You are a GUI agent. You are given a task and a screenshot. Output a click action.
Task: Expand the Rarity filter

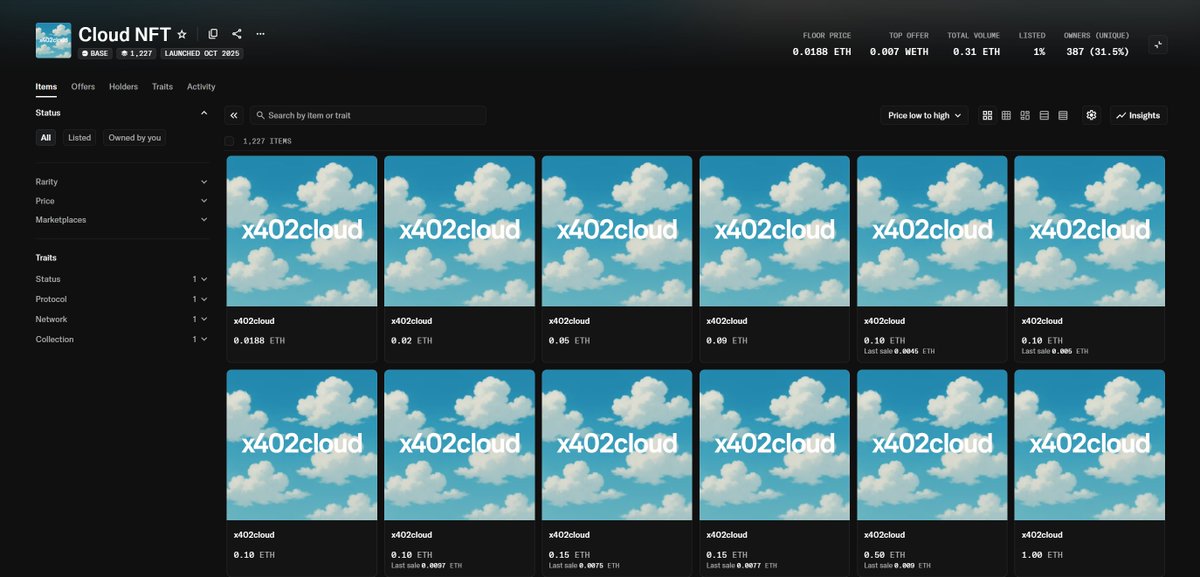[x=122, y=182]
